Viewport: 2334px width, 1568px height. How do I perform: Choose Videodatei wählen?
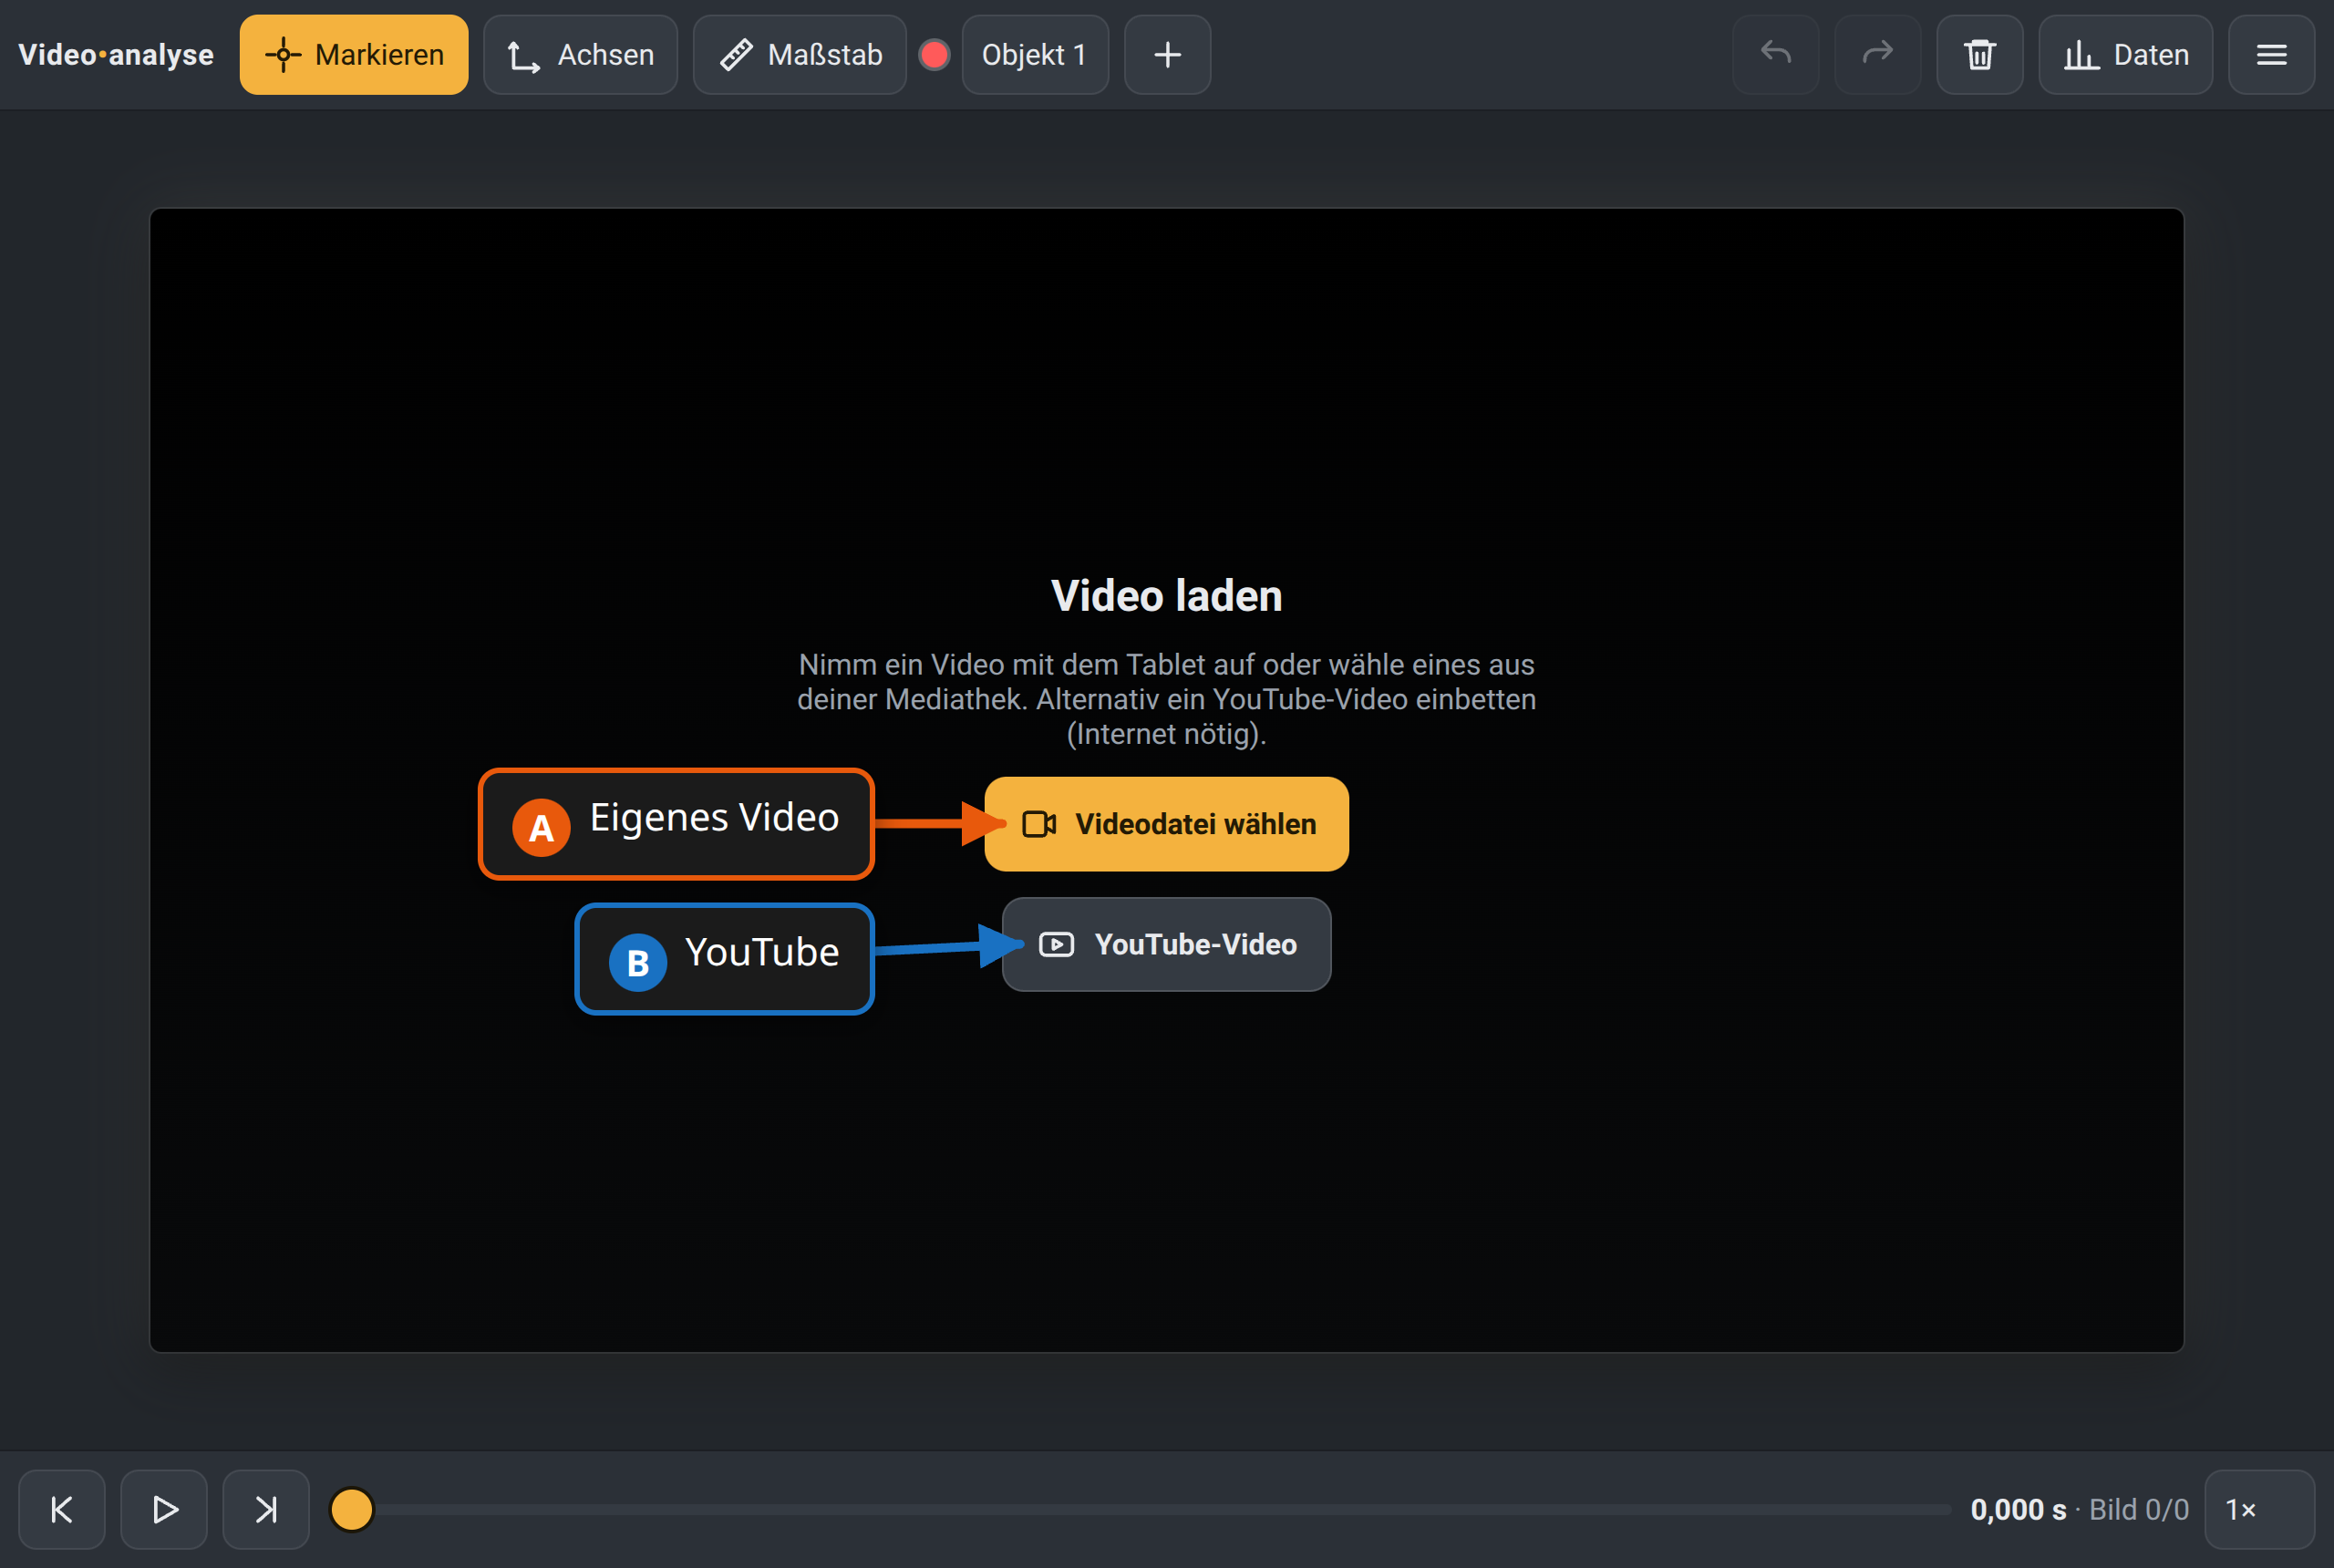[x=1167, y=824]
